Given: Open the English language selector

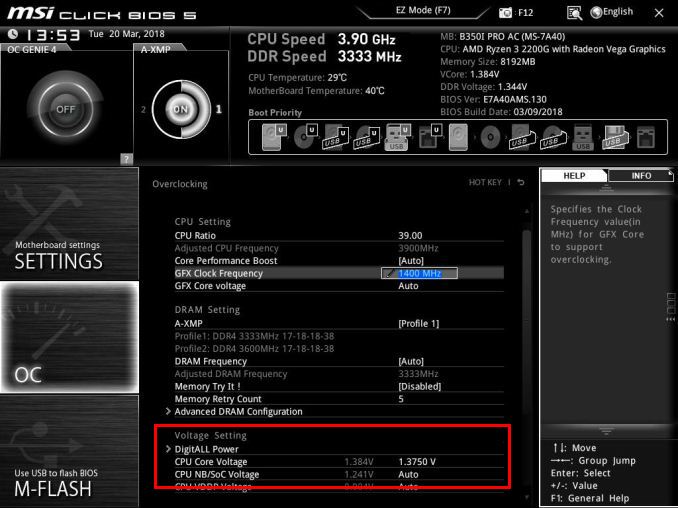Looking at the screenshot, I should coord(612,12).
